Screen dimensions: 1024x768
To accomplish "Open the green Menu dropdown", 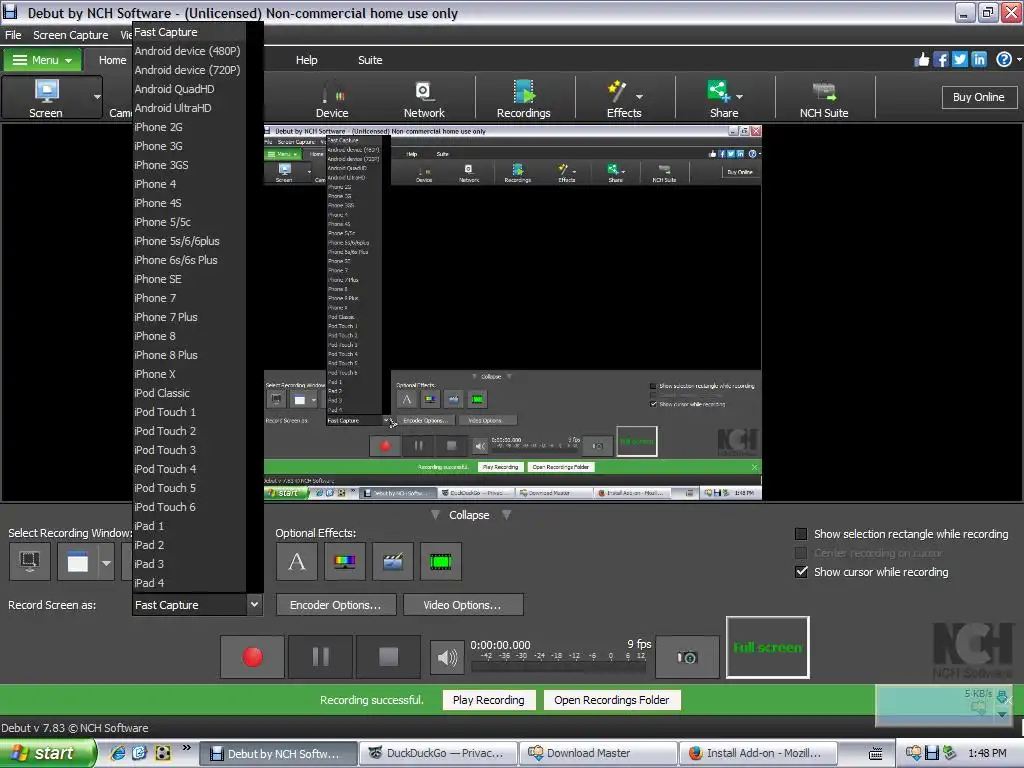I will coord(42,60).
